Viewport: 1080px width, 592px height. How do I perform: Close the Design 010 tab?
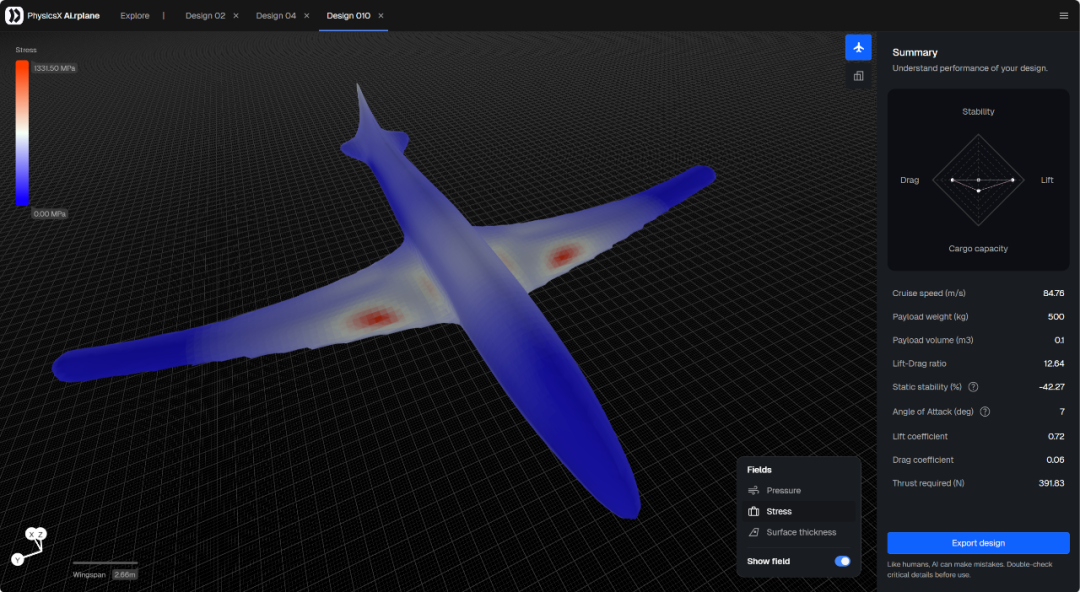pos(381,16)
